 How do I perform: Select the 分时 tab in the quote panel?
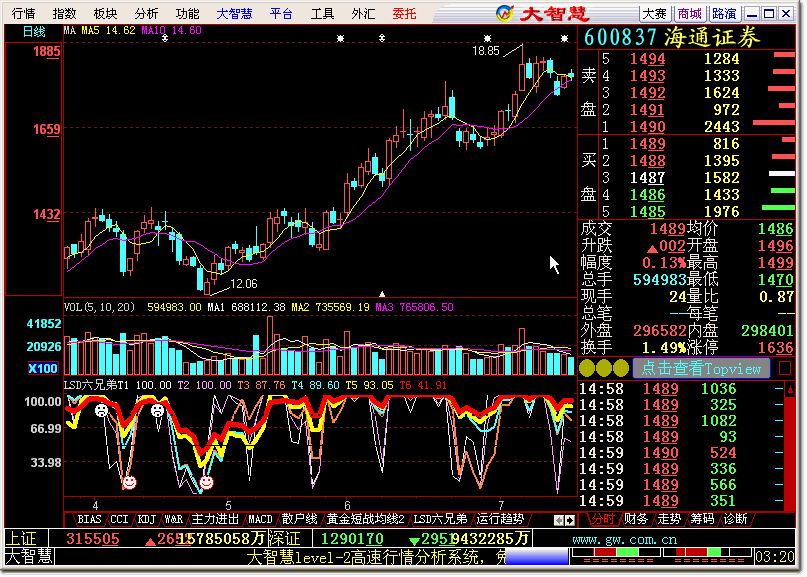(603, 519)
